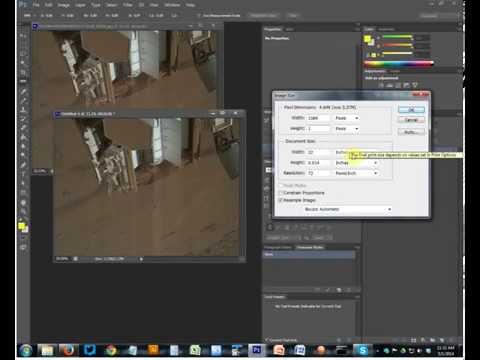This screenshot has height=360, width=480.
Task: Select the Move tool
Action: [23, 35]
